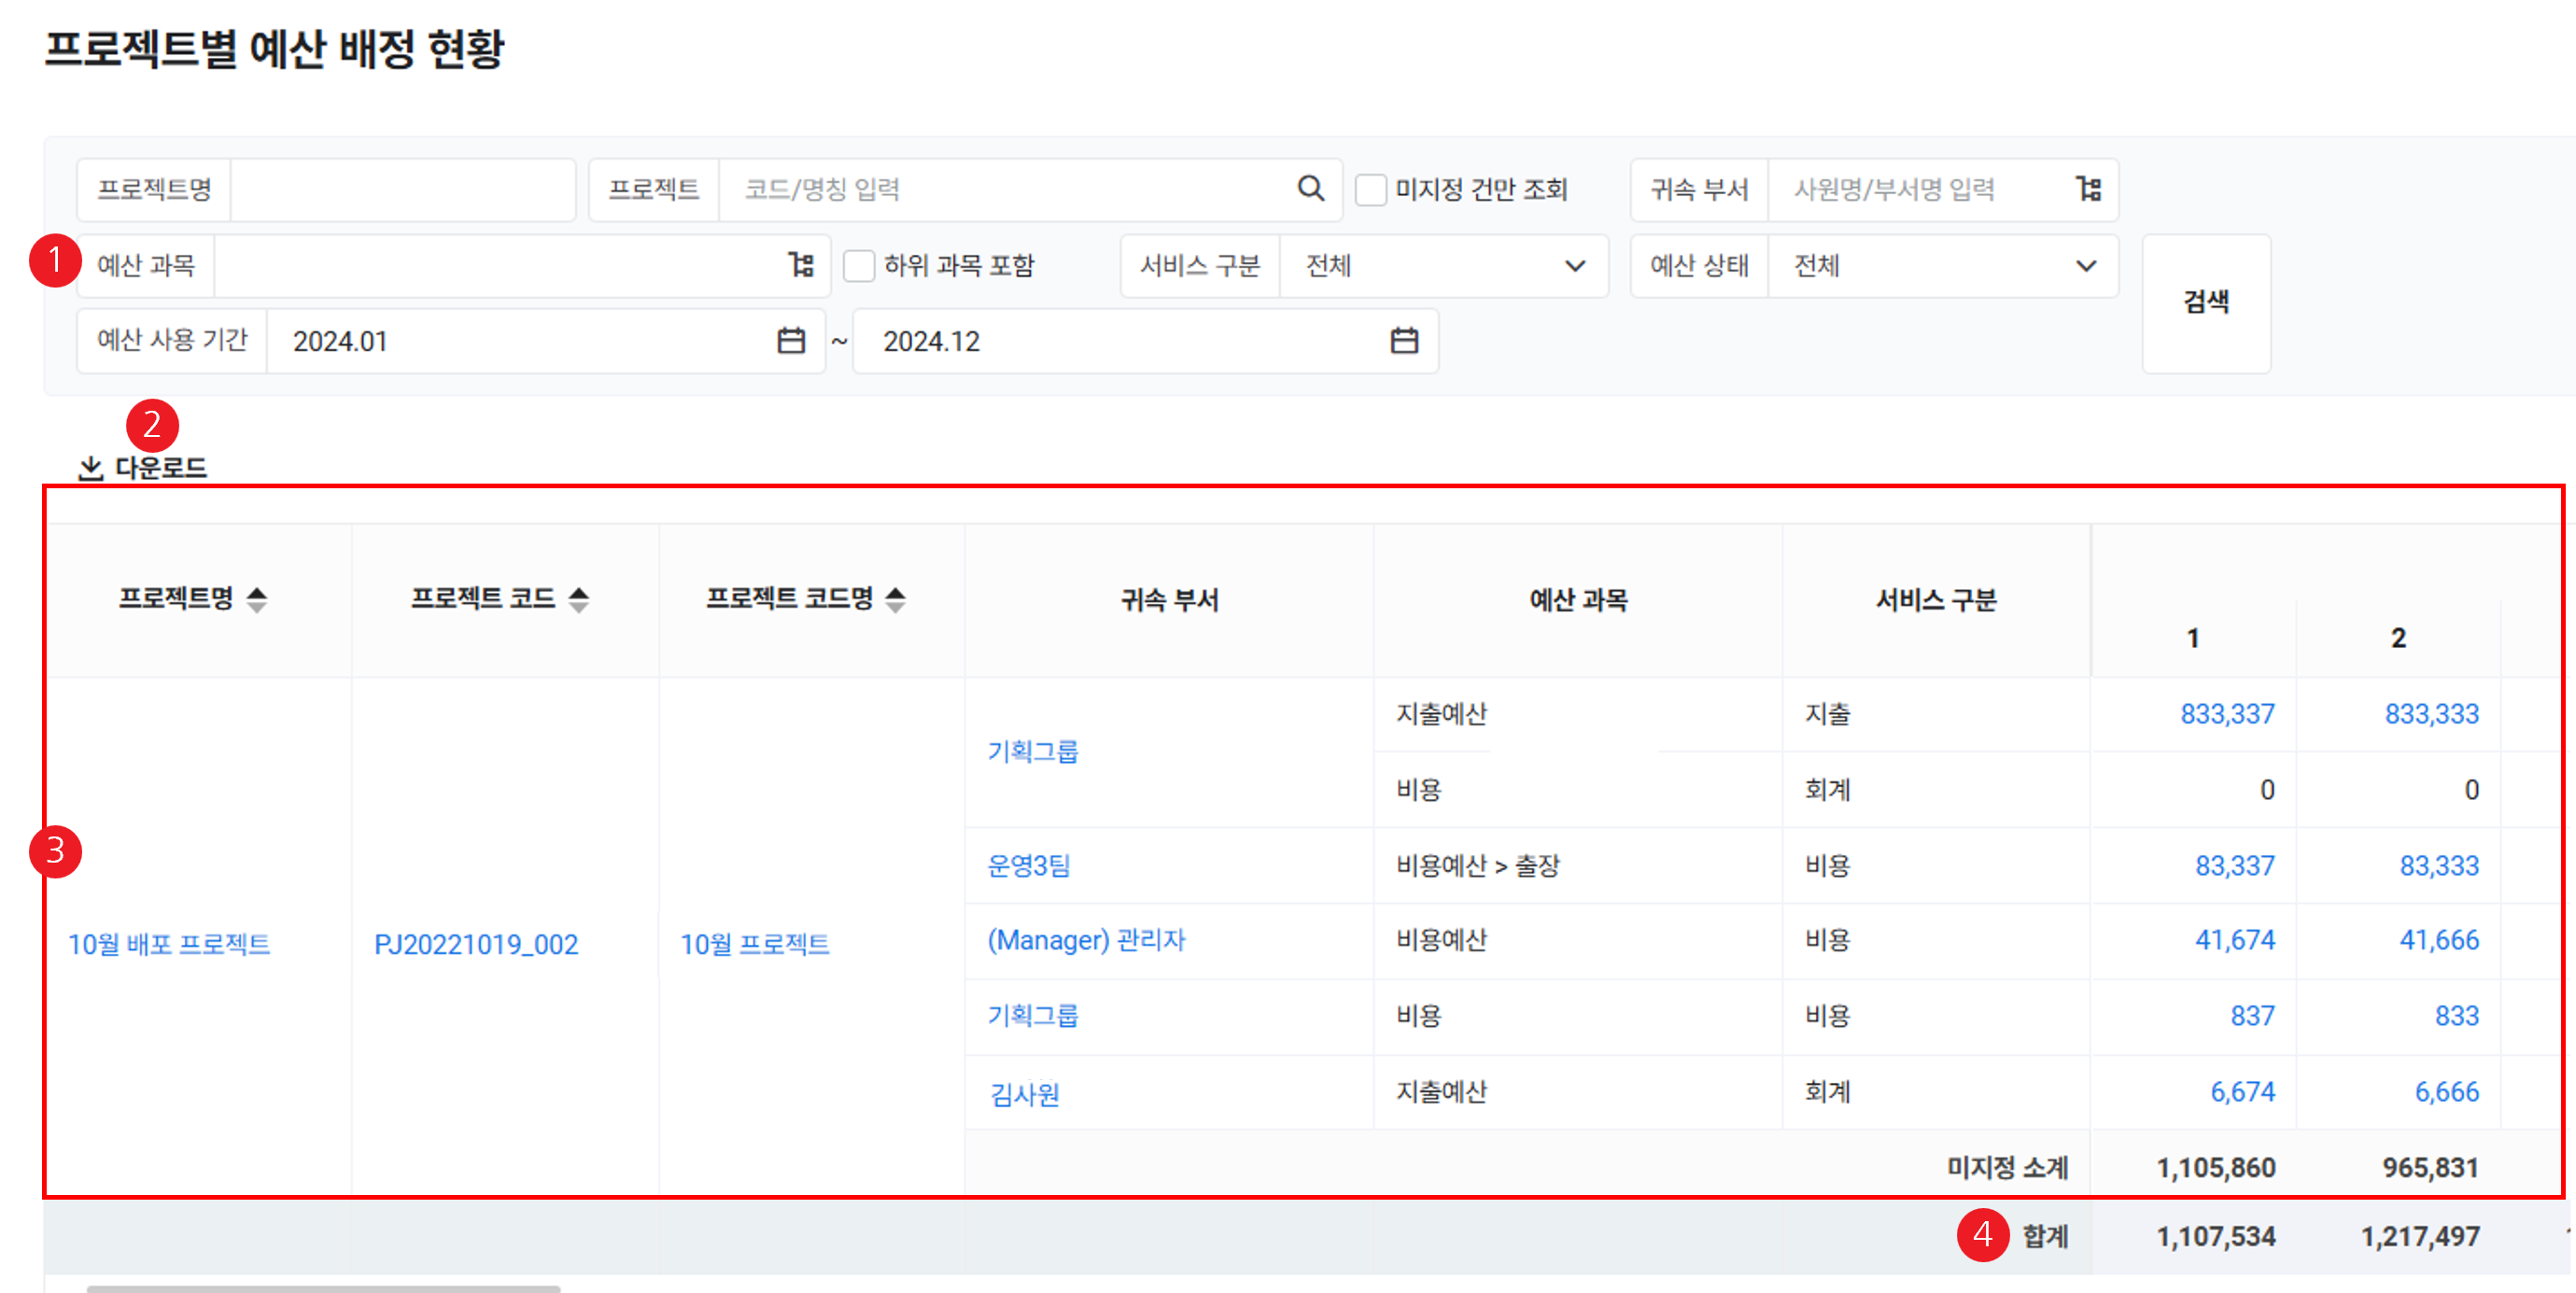Sort by 프로젝트 코드명 column arrows
The width and height of the screenshot is (2576, 1293).
(896, 599)
